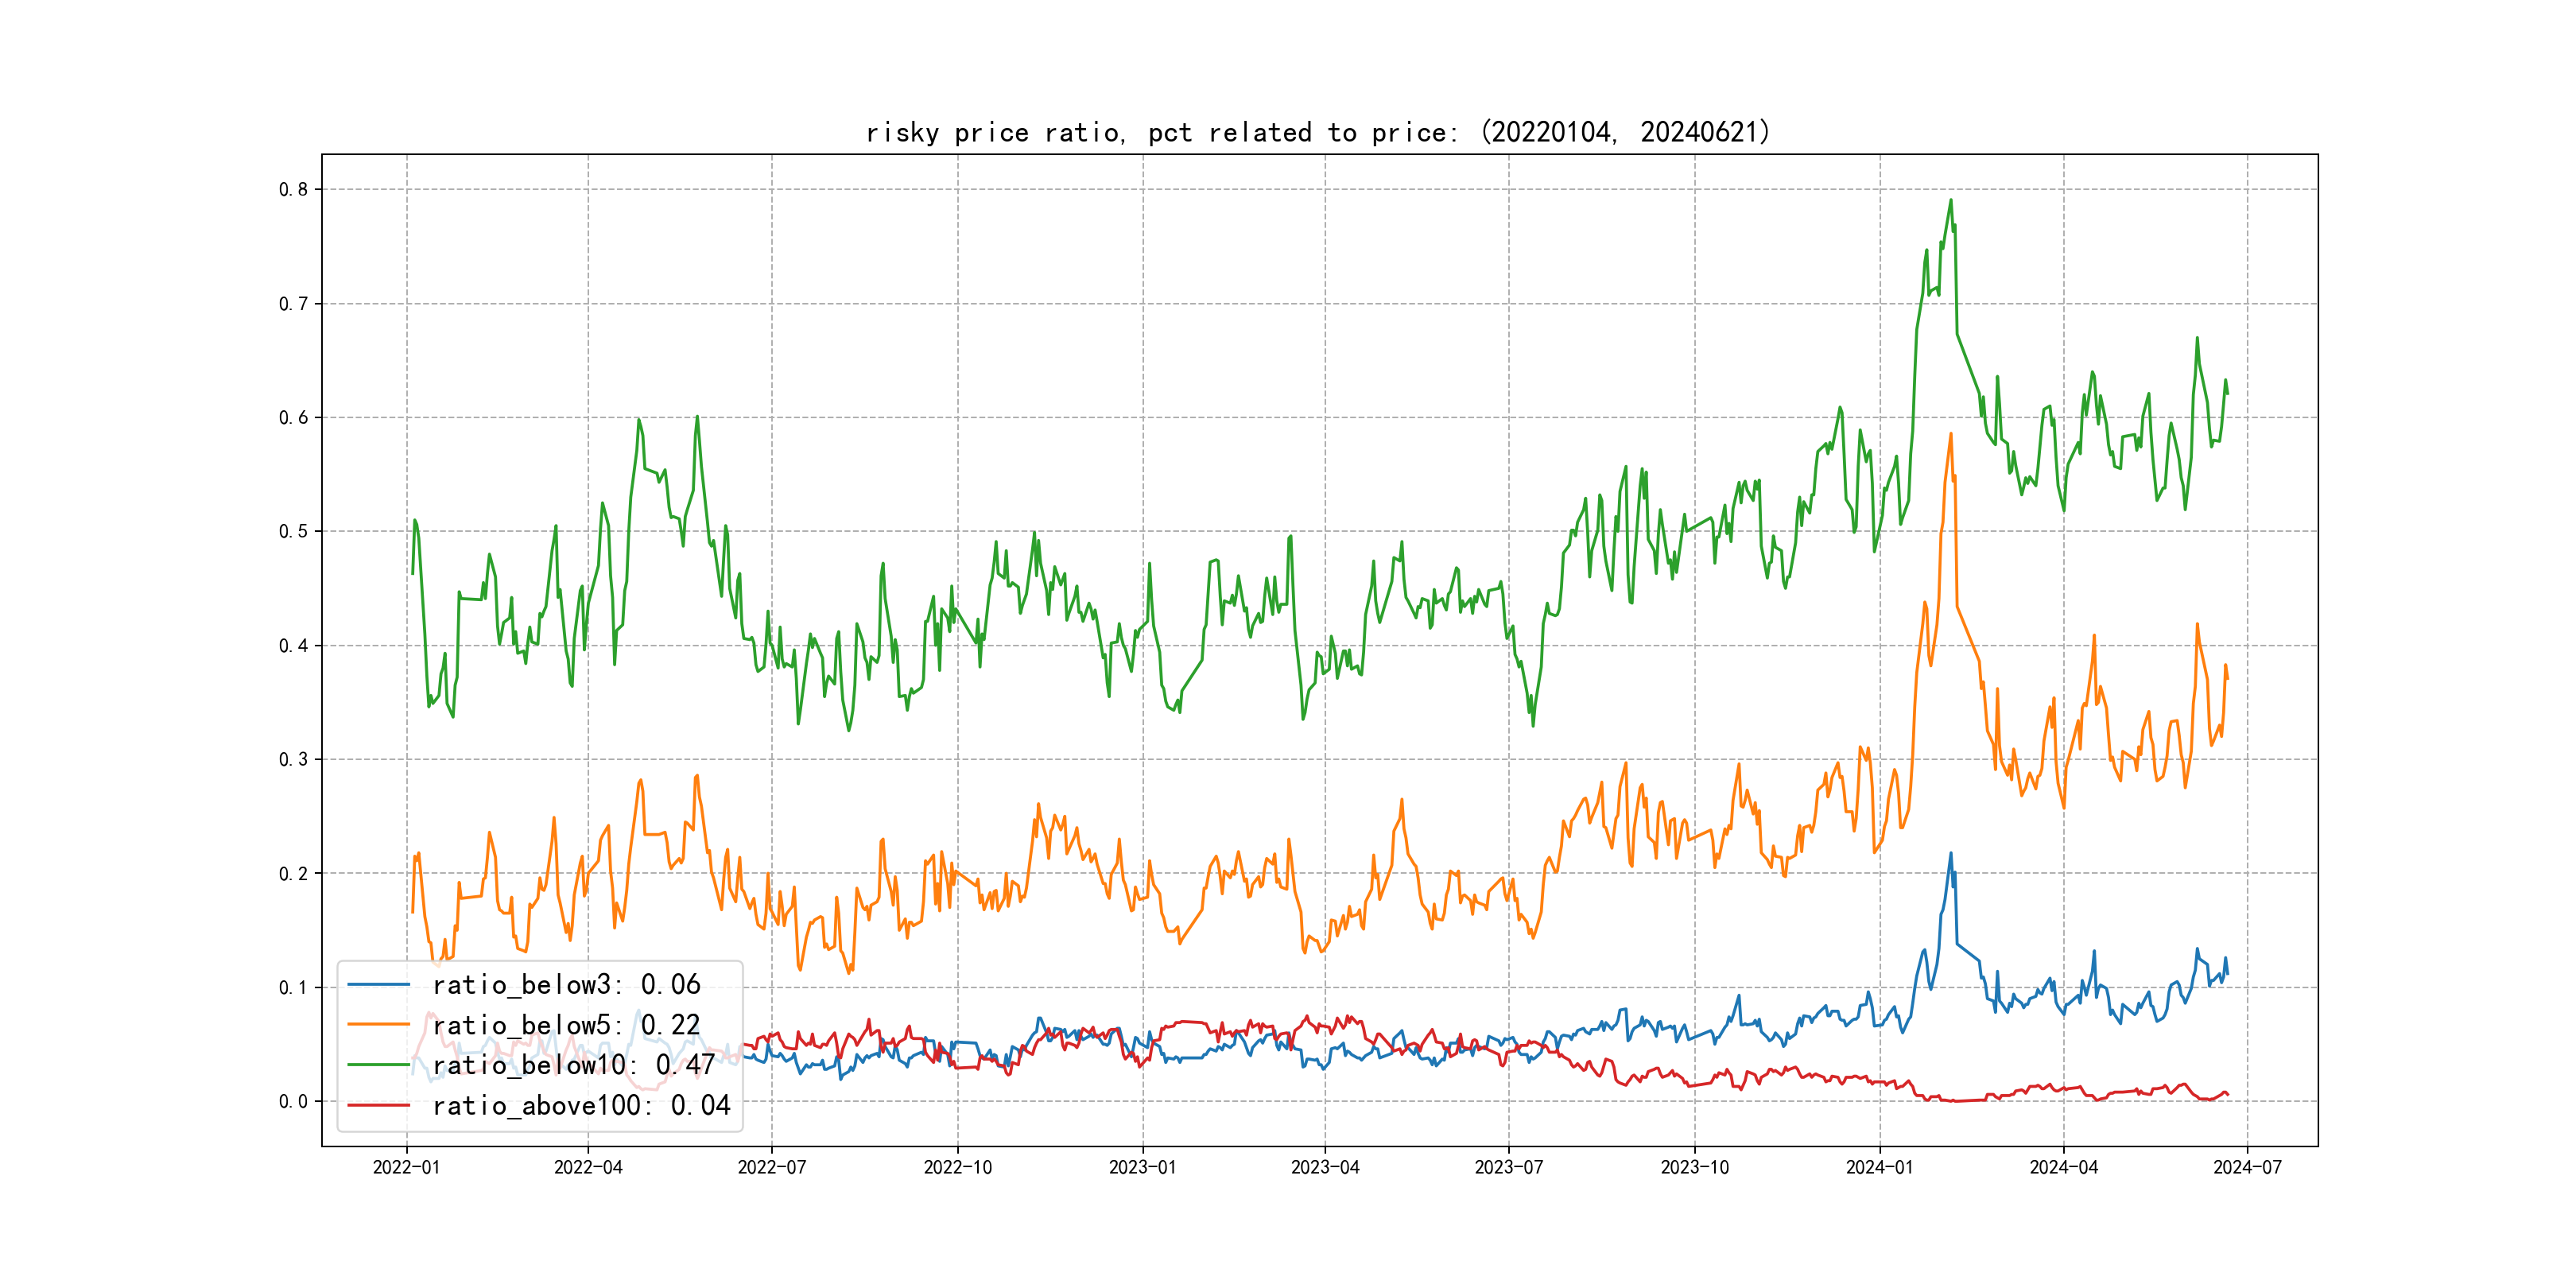This screenshot has width=2576, height=1288.
Task: Click the orange ratio_below5 legend line
Action: [378, 1025]
